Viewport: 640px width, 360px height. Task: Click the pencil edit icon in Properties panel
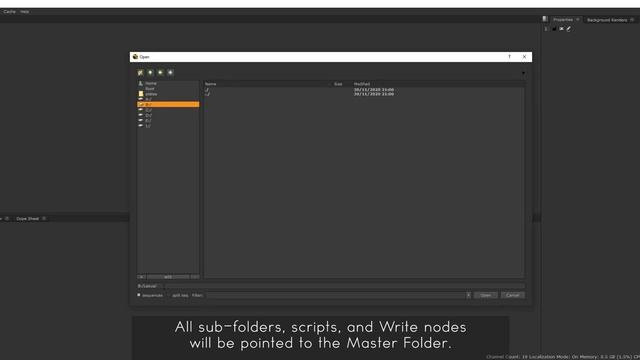(569, 29)
